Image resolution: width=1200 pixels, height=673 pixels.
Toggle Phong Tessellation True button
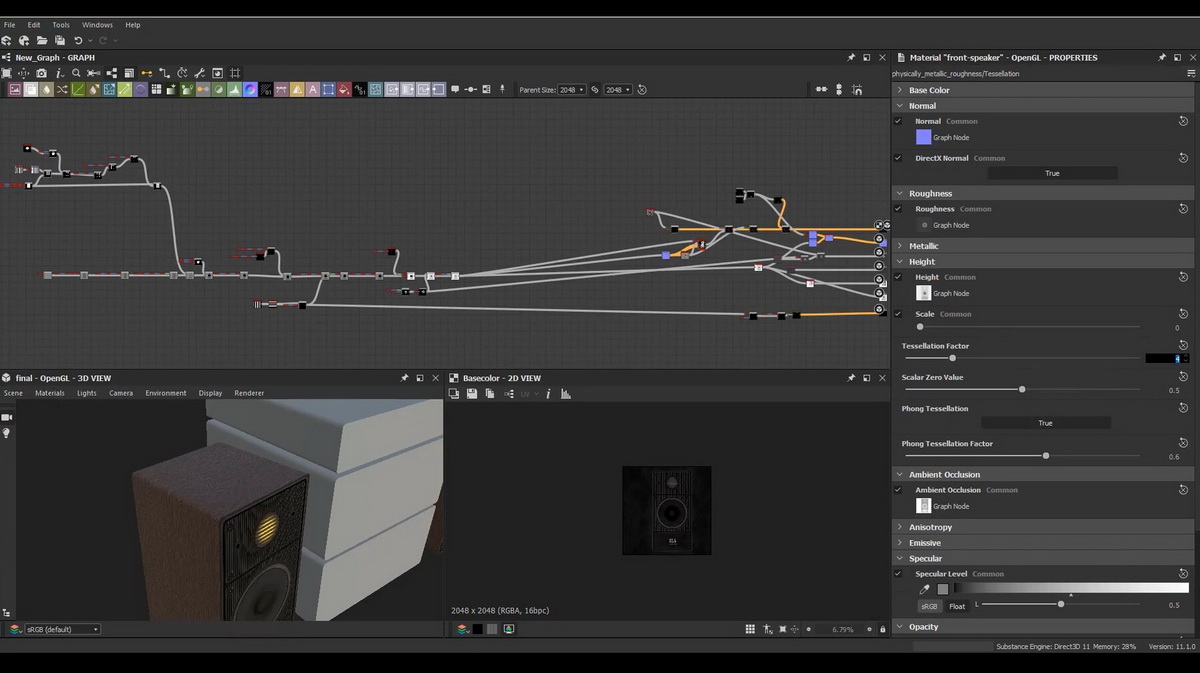pos(1045,423)
